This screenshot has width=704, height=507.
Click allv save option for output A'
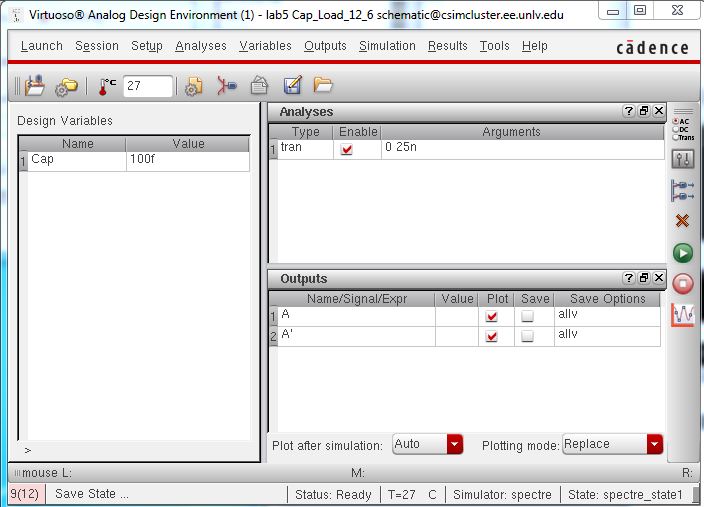point(607,336)
